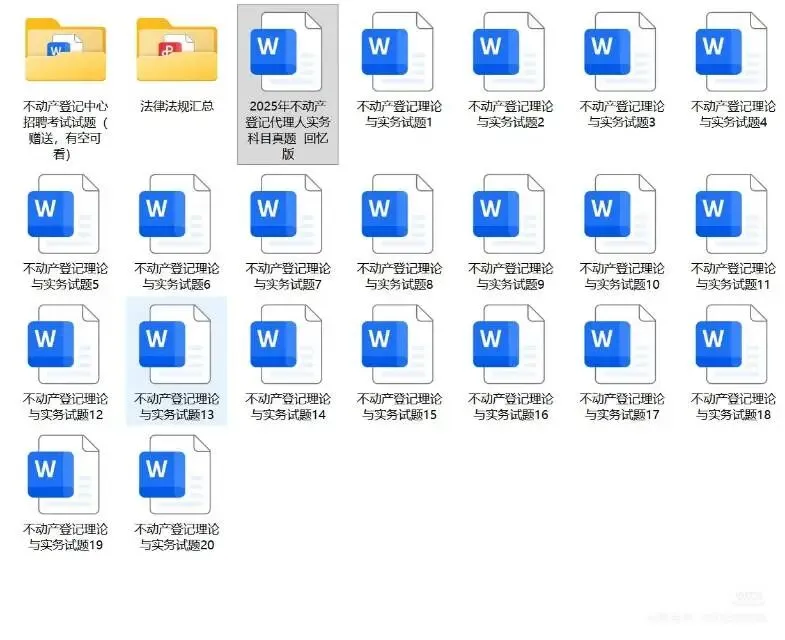Click Word icon of 不动产登记理论与实务试题16

point(508,344)
